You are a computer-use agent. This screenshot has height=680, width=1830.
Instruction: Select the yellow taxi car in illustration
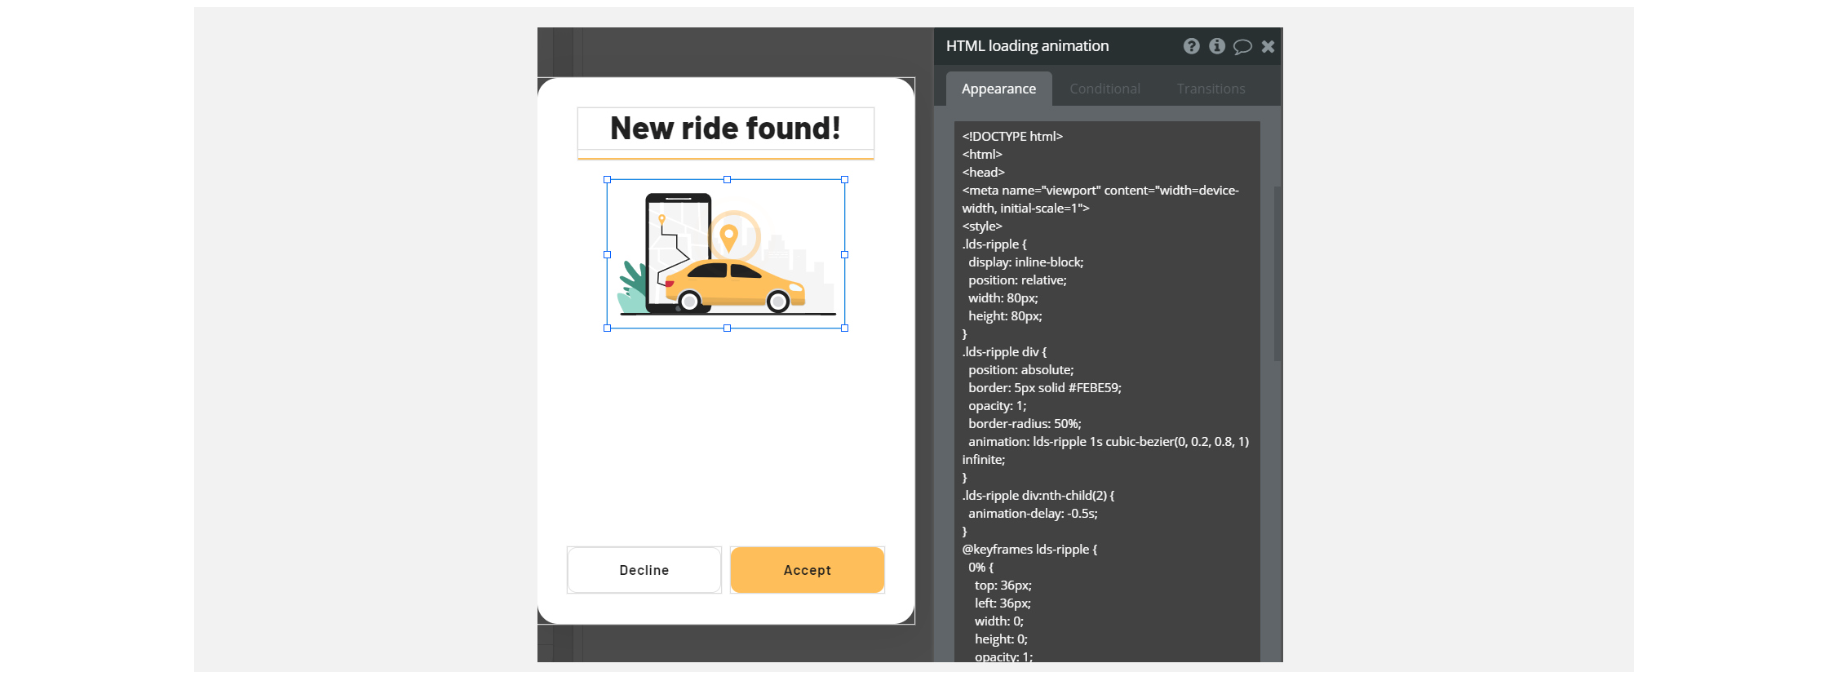click(734, 285)
